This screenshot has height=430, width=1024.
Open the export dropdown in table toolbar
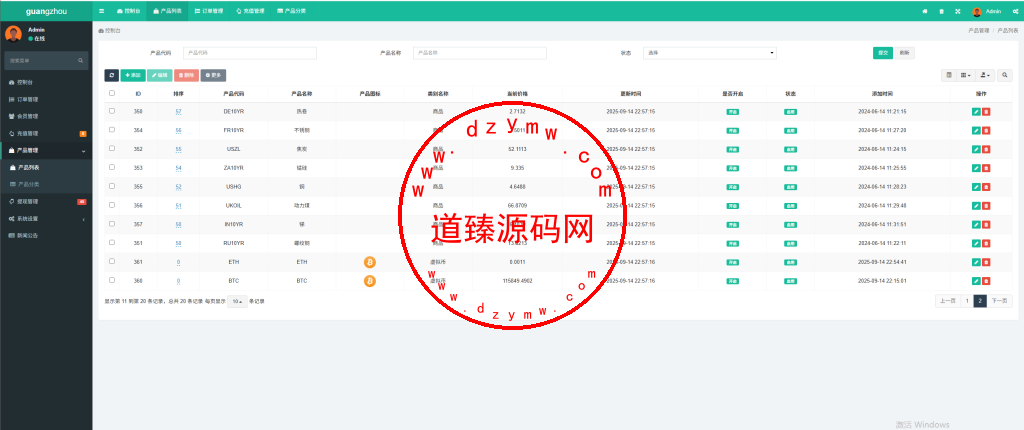[x=985, y=76]
